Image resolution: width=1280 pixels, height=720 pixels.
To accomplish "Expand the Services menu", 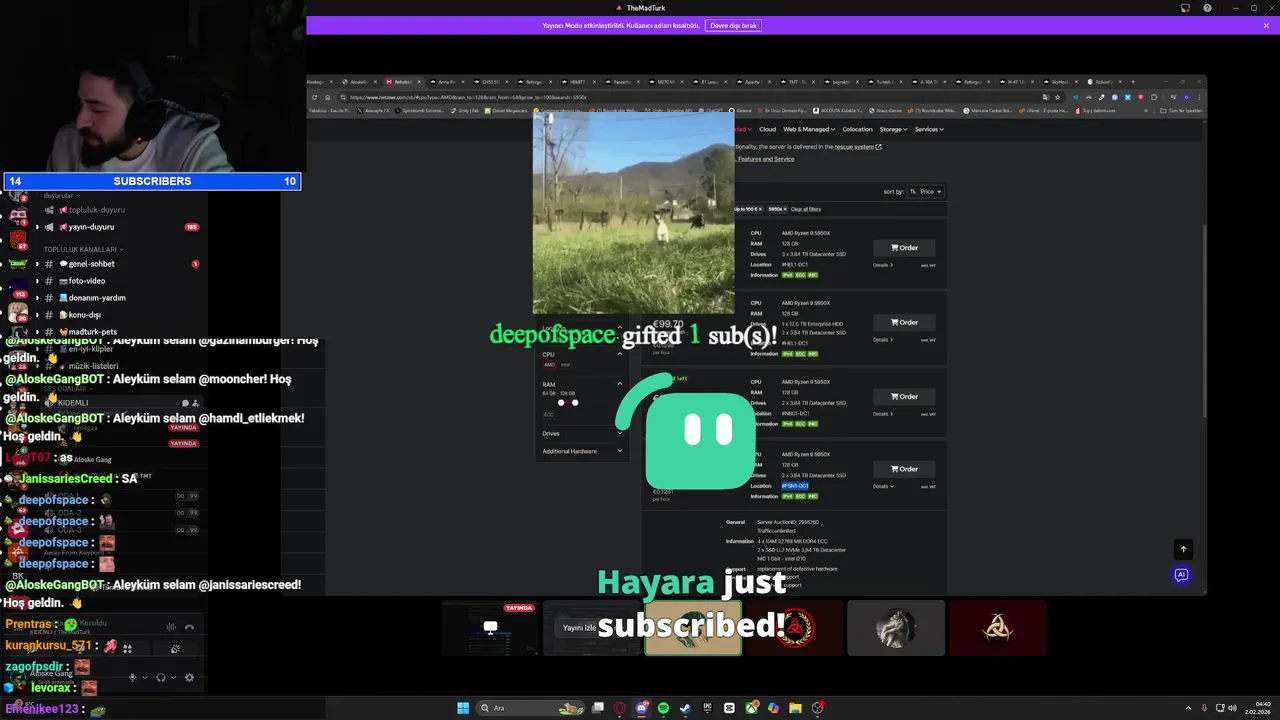I will click(x=929, y=129).
